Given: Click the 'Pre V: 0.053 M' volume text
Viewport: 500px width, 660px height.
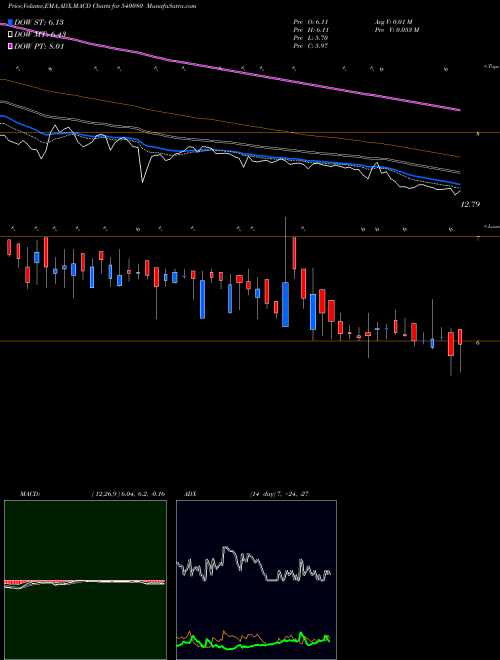Looking at the screenshot, I should click(396, 30).
